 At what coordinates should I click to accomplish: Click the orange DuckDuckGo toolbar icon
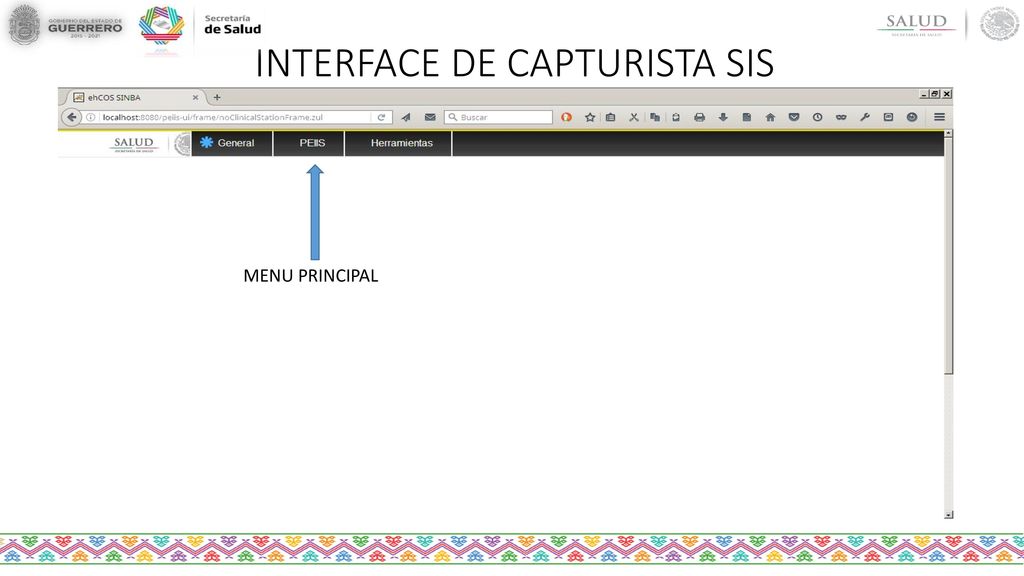coord(566,118)
